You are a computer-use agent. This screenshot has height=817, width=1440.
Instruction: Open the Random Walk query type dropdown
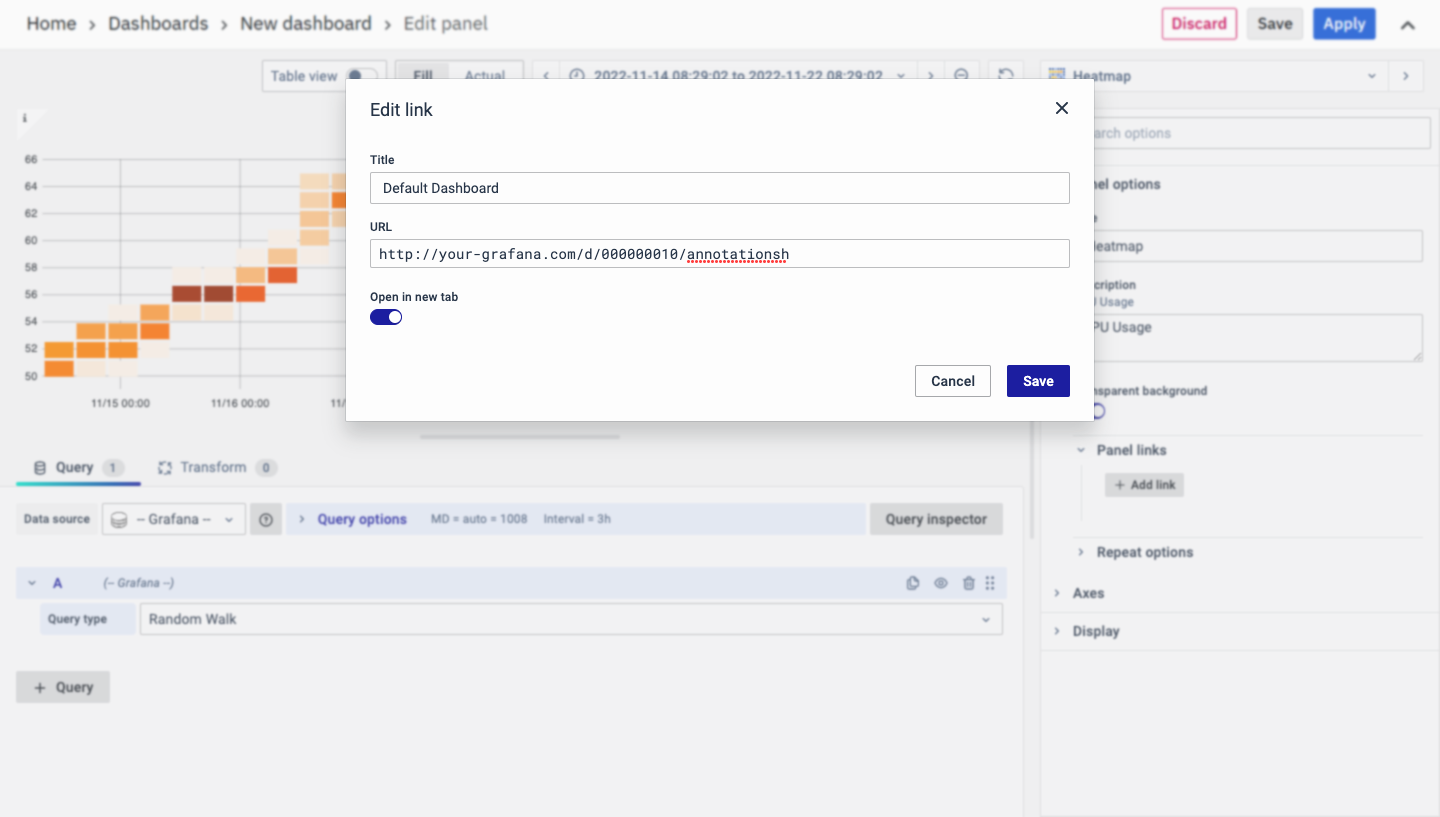click(570, 619)
